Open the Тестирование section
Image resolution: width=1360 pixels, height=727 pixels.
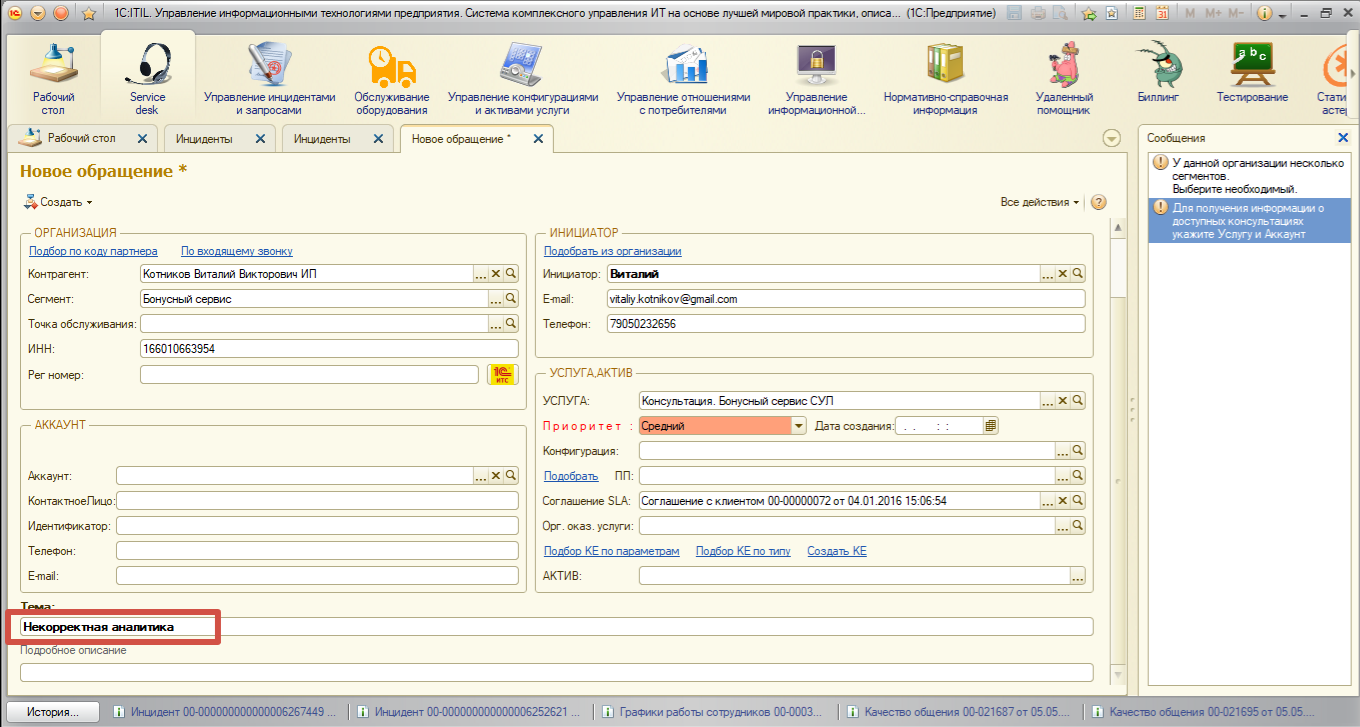click(1252, 70)
